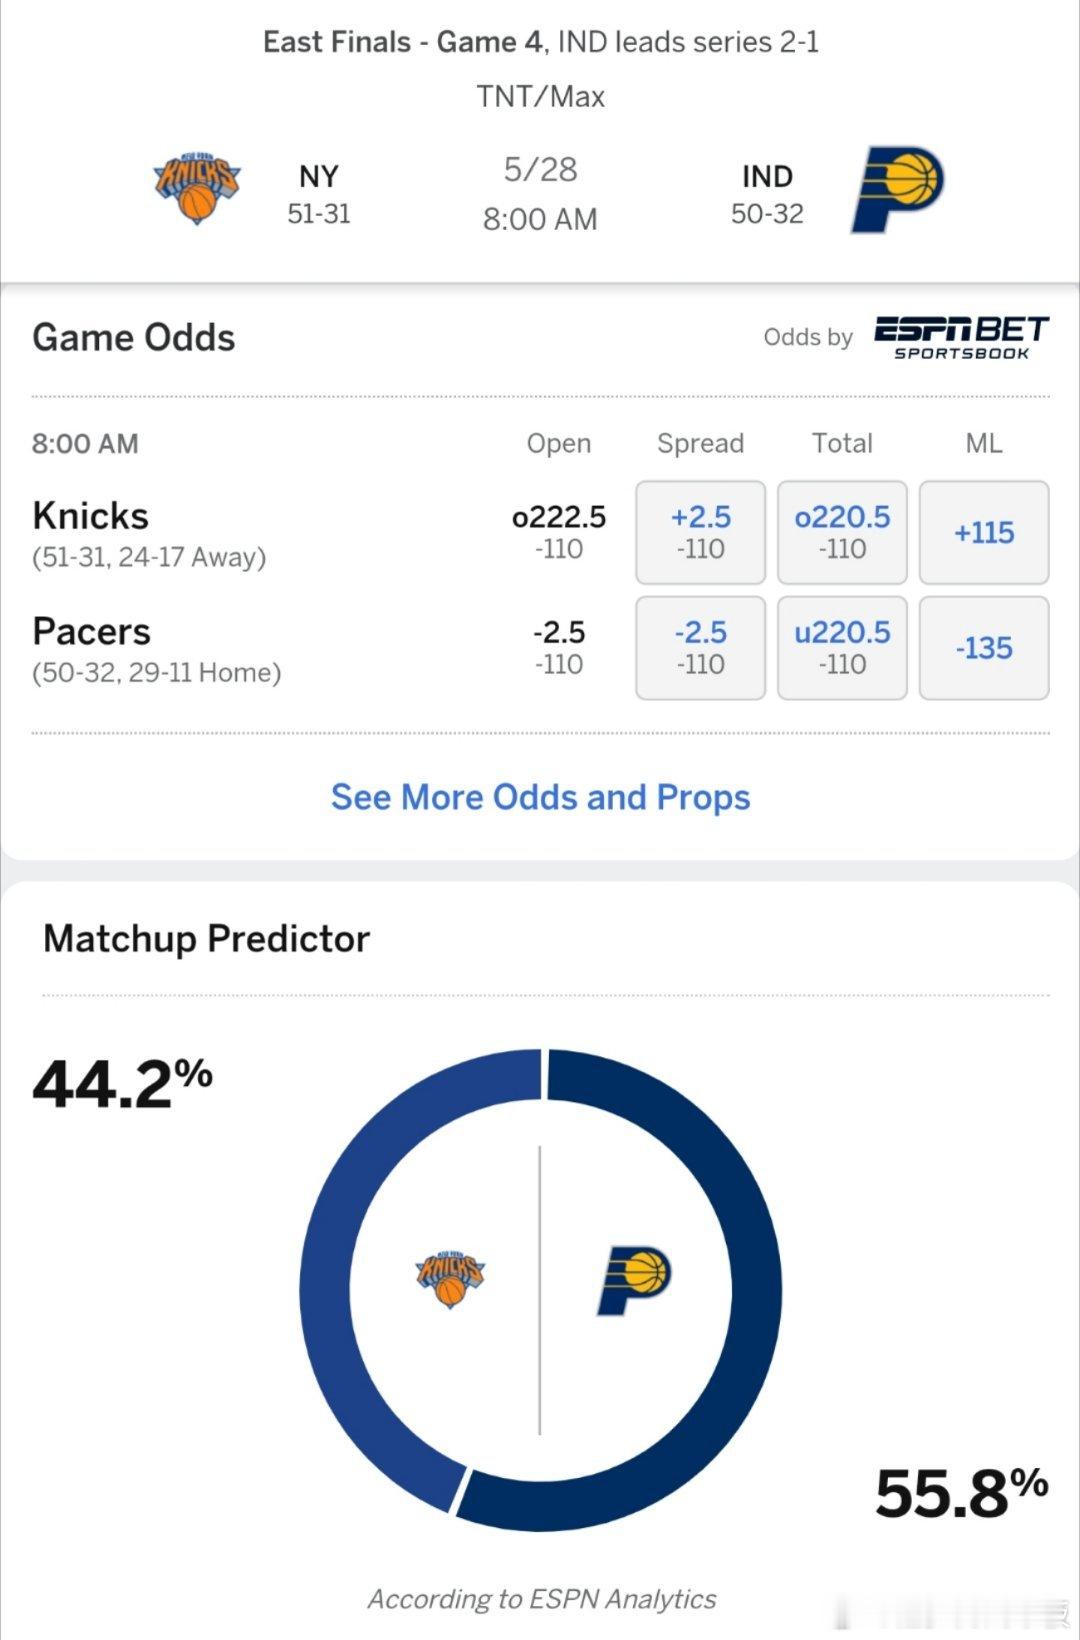Tap the Pacers logo in game header
The width and height of the screenshot is (1080, 1640).
point(897,189)
